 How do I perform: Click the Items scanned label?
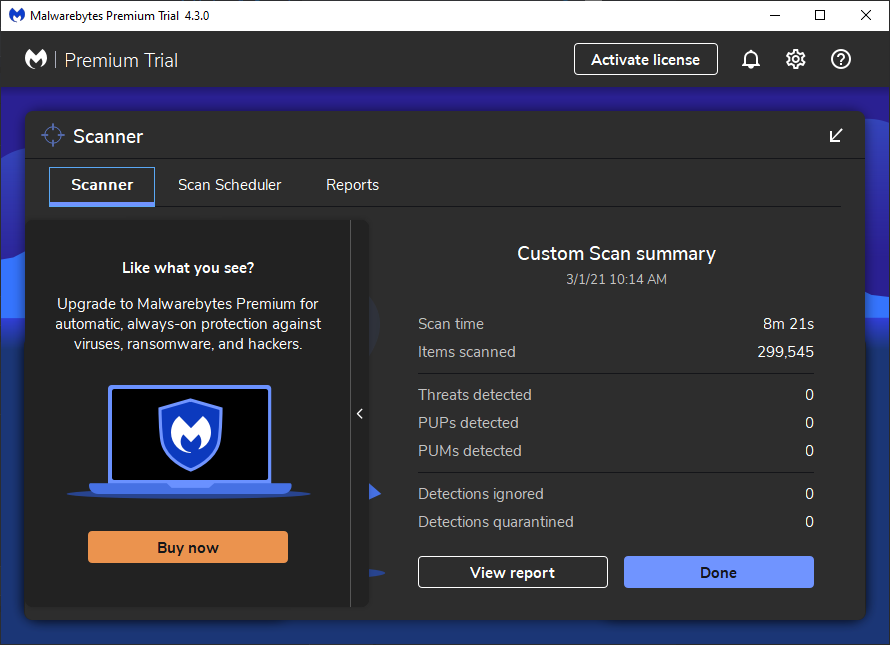pyautogui.click(x=467, y=352)
